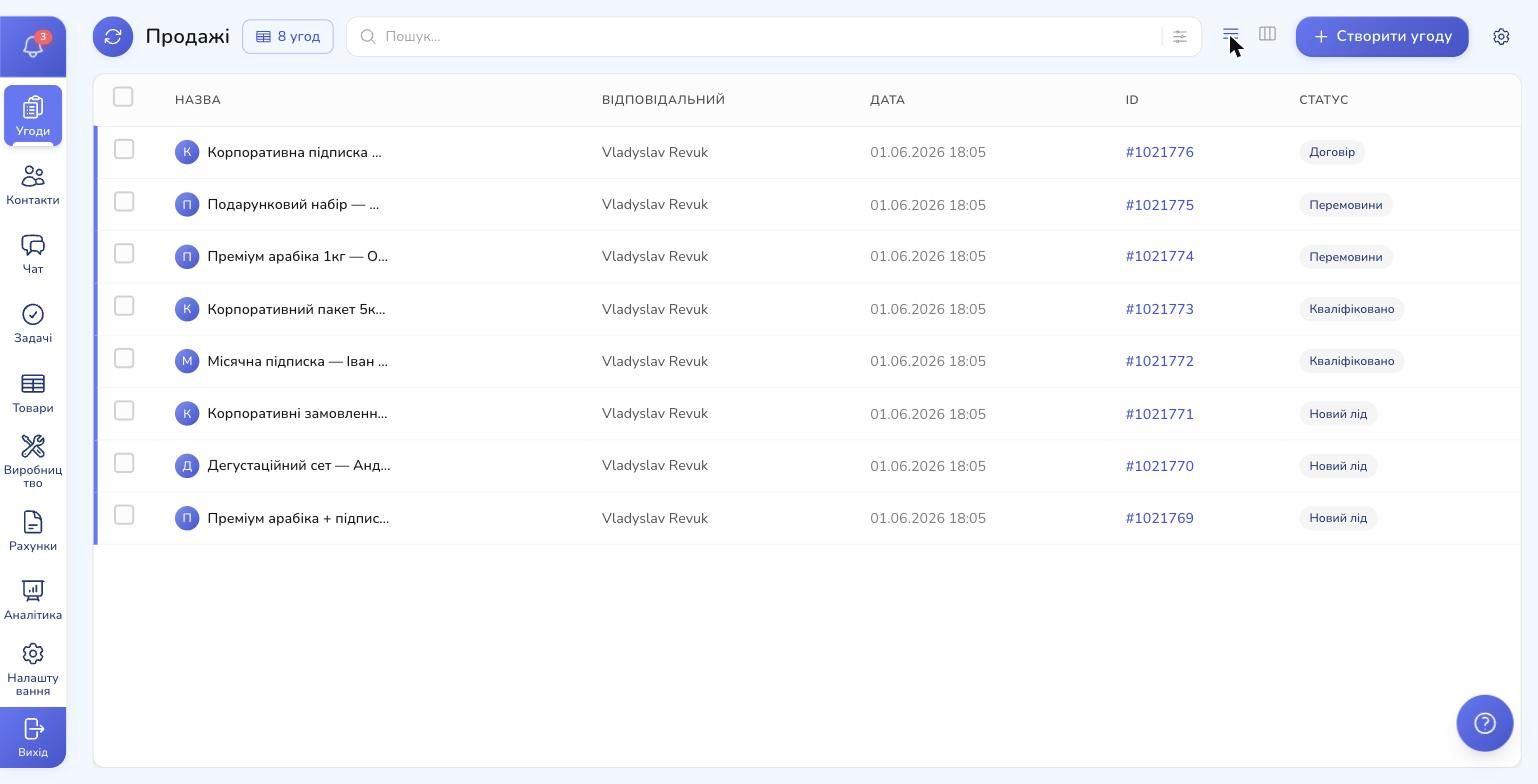The width and height of the screenshot is (1538, 784).
Task: Go to Контакти in sidebar
Action: tap(33, 185)
